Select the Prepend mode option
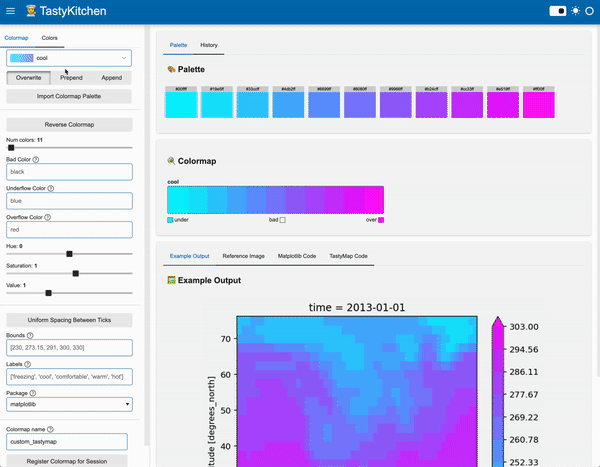This screenshot has width=600, height=467. point(70,77)
